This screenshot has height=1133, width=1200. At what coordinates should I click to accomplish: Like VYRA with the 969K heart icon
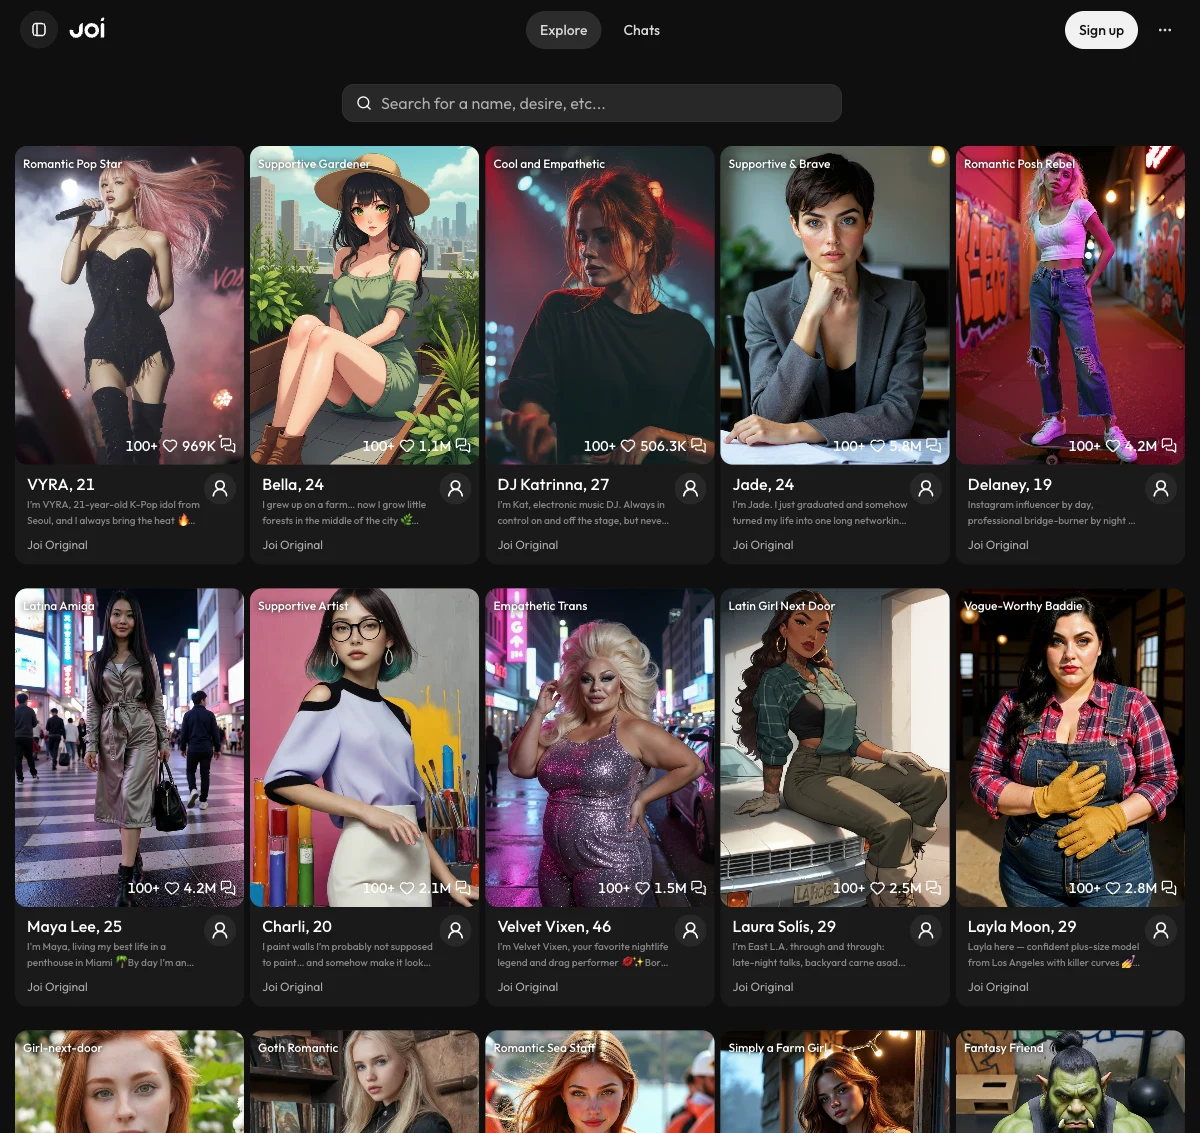(170, 446)
